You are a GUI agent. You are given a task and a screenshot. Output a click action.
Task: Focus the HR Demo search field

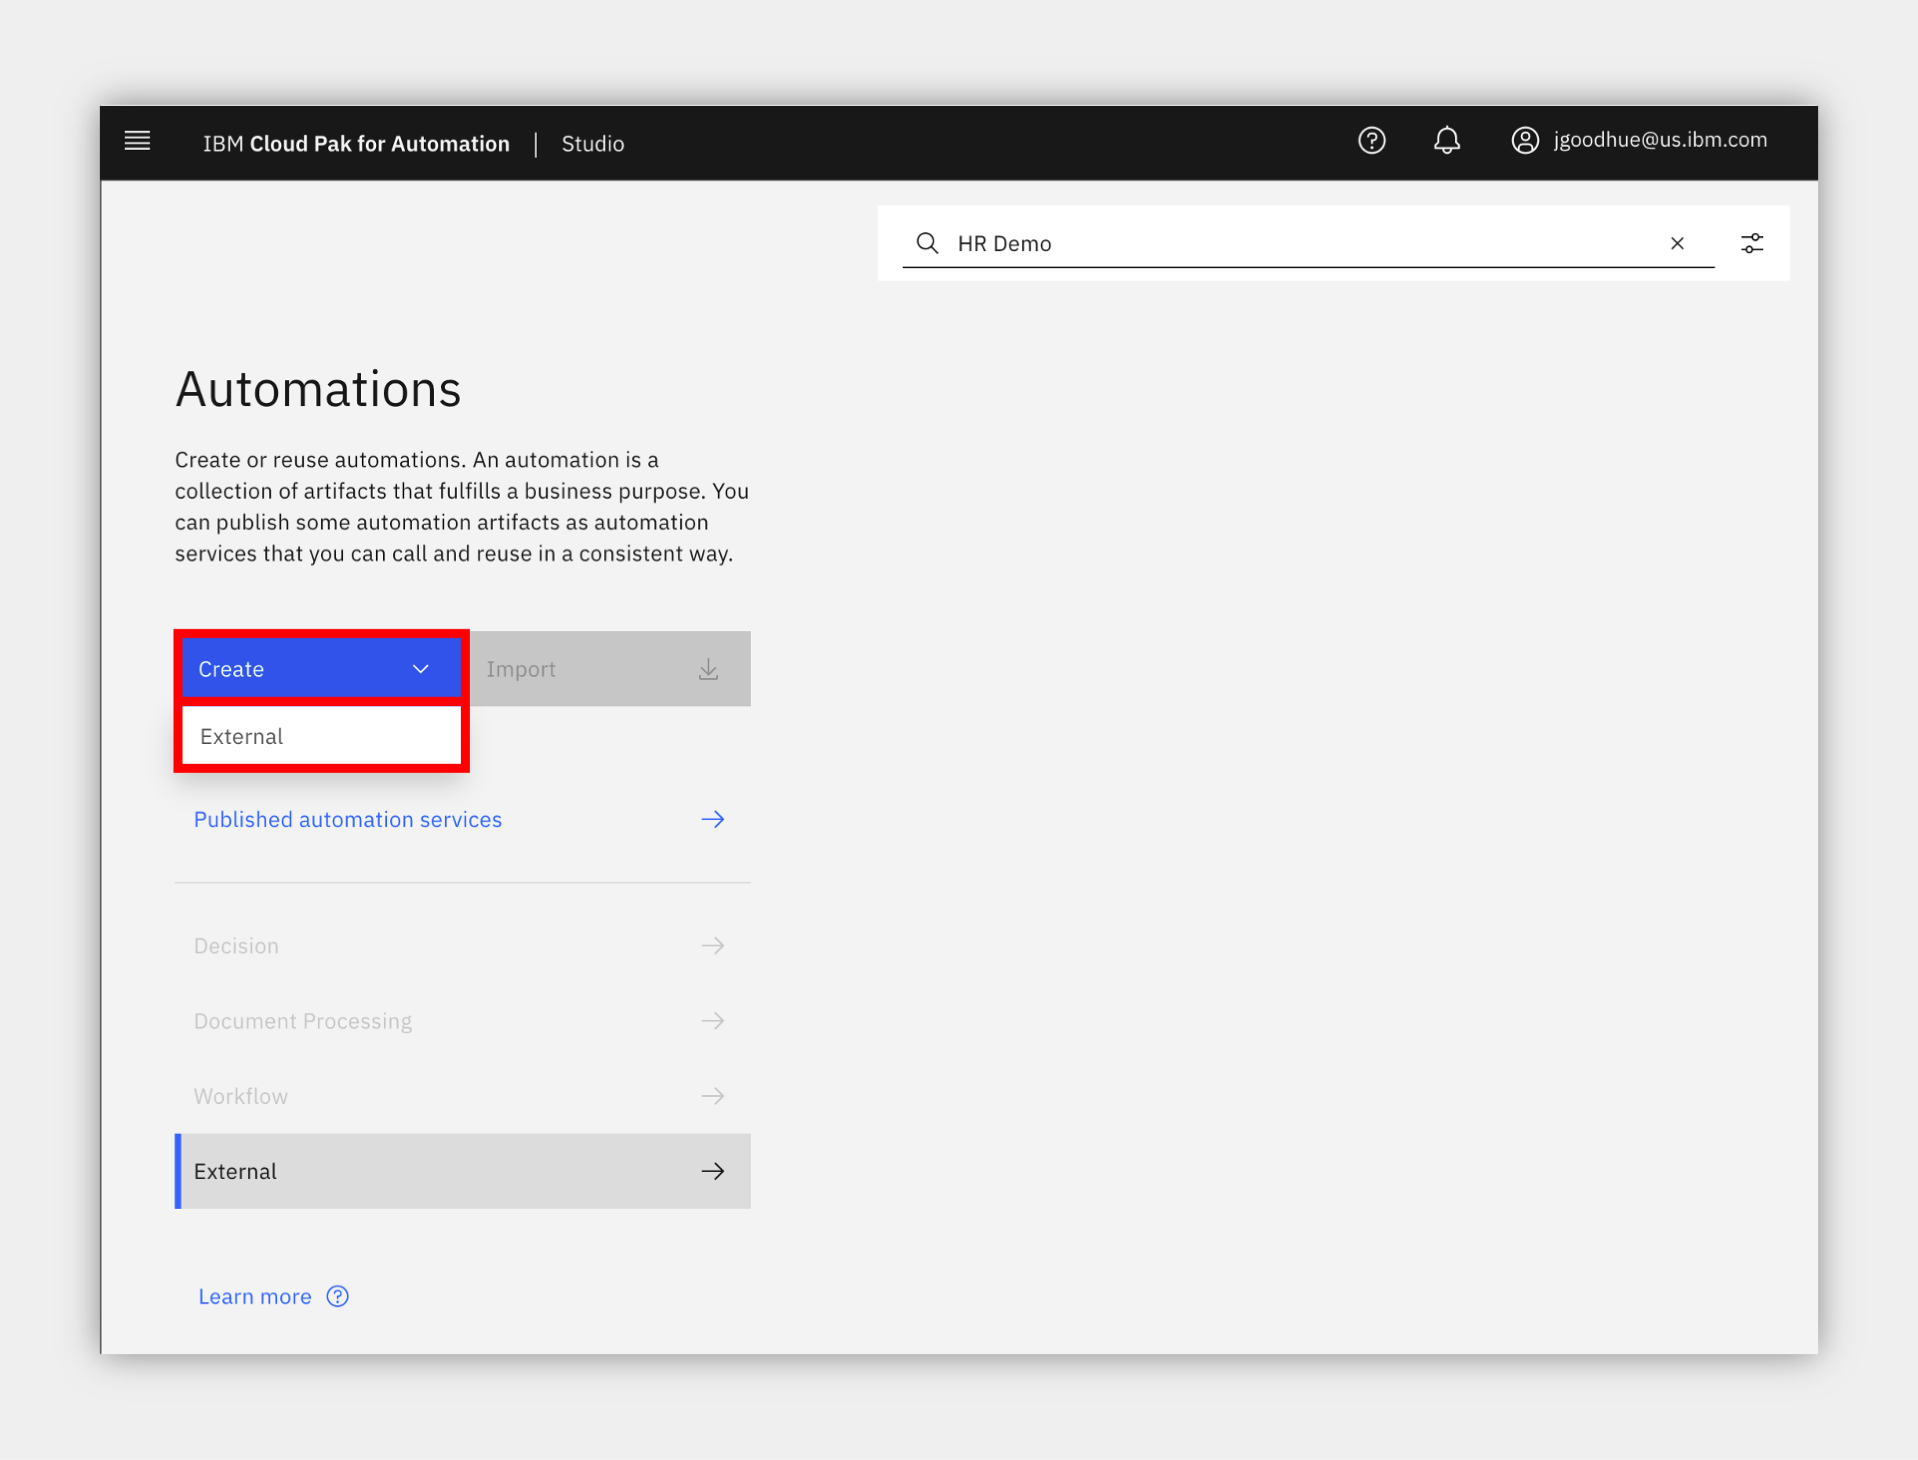tap(1308, 243)
